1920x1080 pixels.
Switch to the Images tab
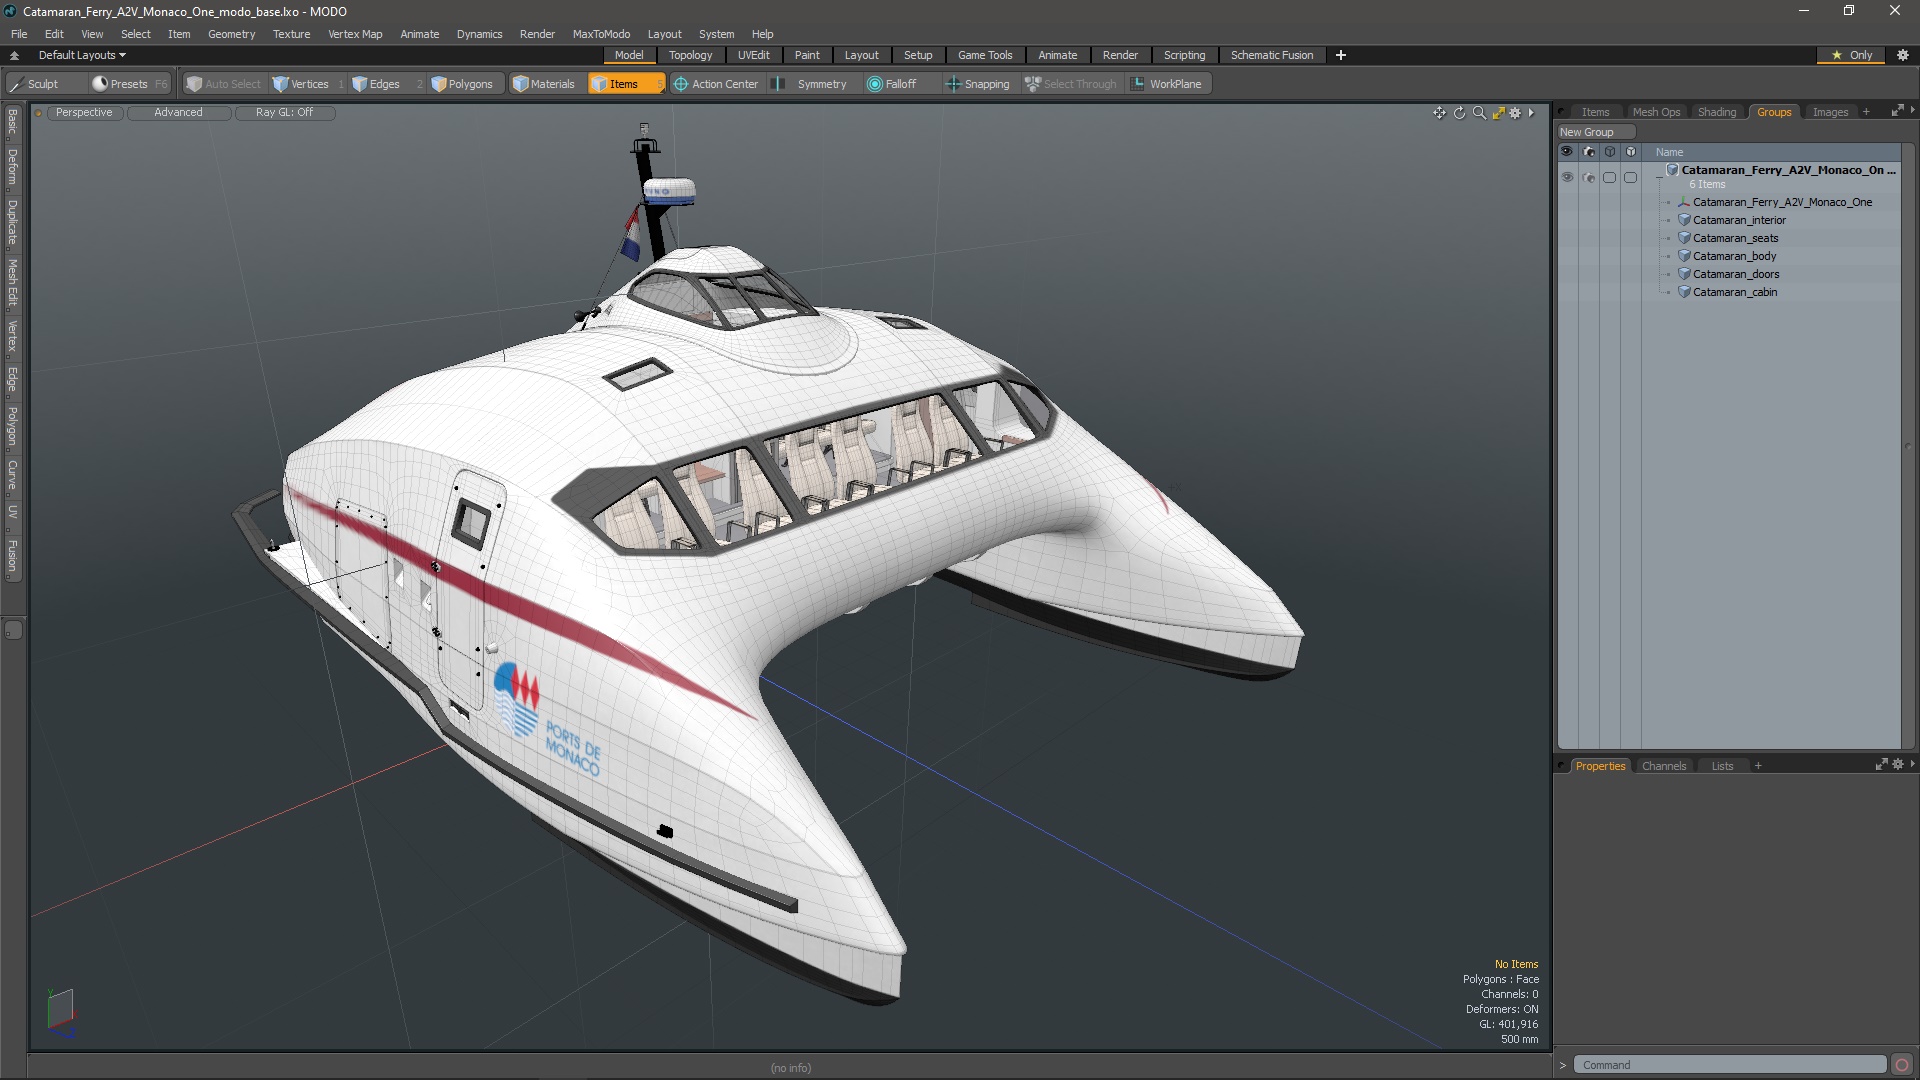click(1830, 112)
